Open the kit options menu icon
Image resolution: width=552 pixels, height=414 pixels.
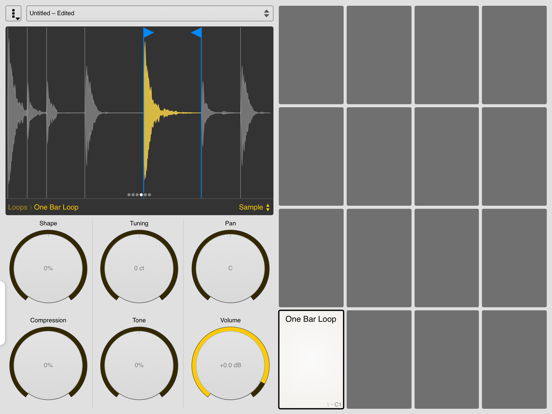[x=14, y=13]
